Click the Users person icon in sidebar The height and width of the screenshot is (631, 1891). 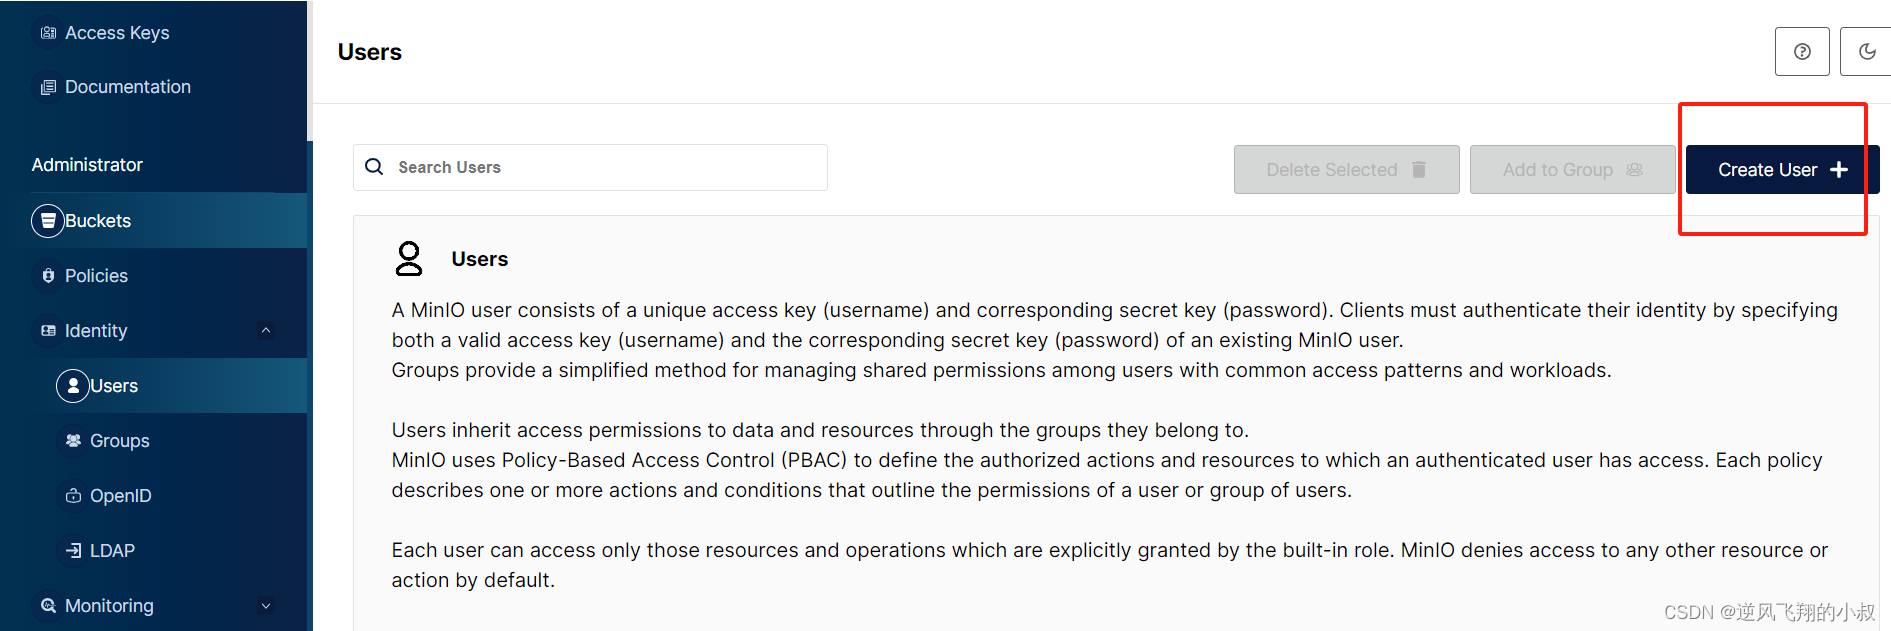pos(73,386)
